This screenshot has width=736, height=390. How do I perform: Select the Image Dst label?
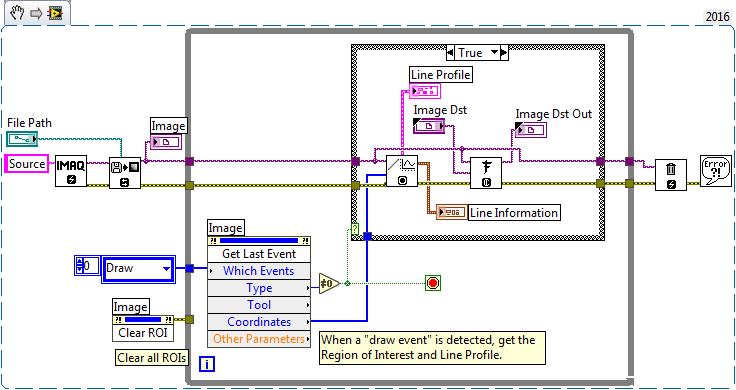(440, 110)
